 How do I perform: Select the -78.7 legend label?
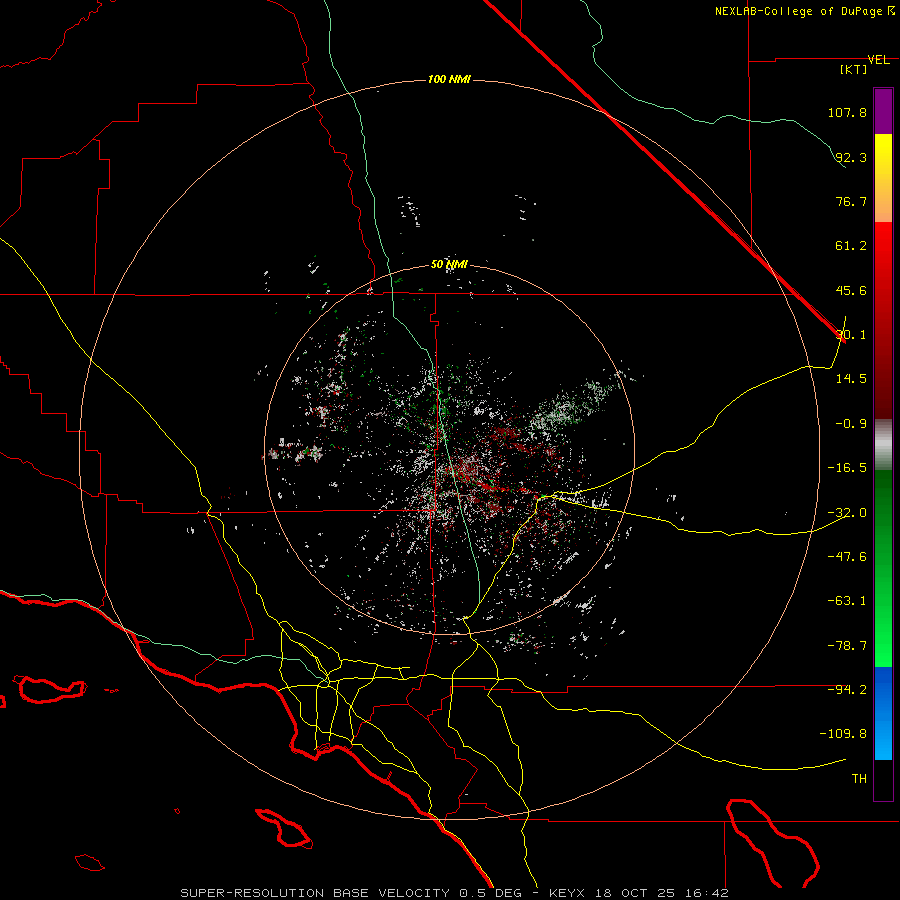coord(847,646)
